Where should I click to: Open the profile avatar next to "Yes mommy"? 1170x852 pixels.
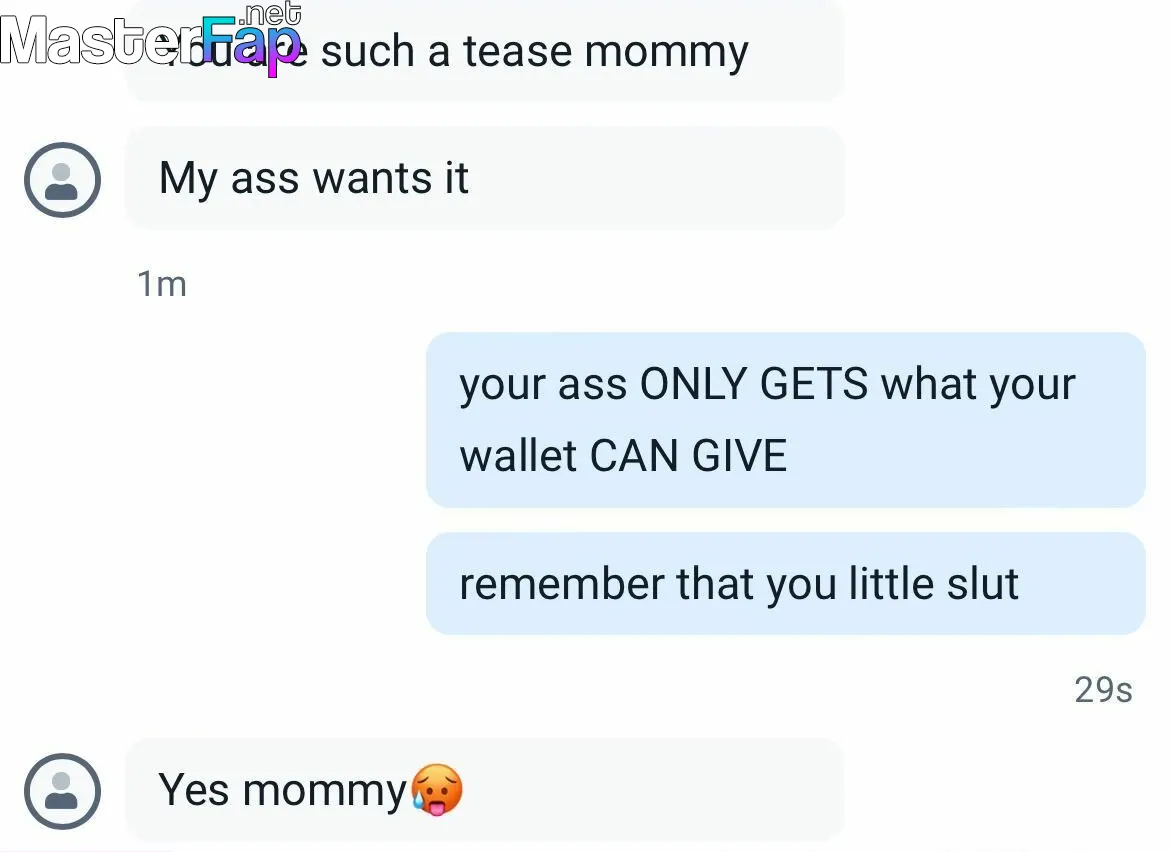[x=62, y=791]
